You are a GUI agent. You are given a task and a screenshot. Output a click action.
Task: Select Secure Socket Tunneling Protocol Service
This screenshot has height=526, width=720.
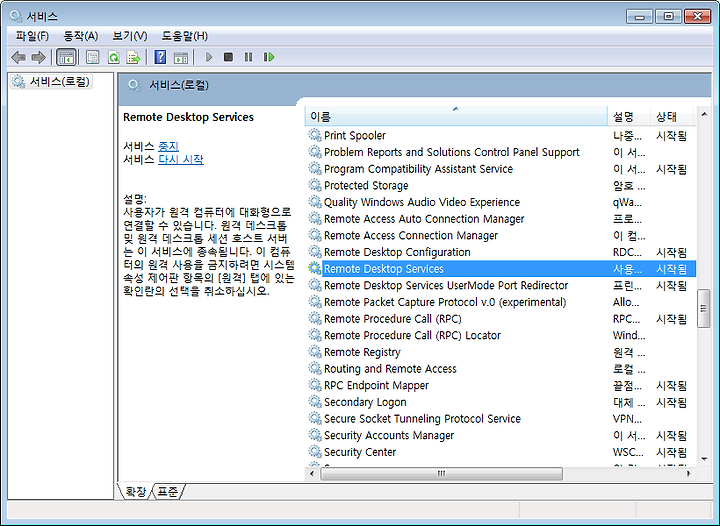(x=501, y=418)
